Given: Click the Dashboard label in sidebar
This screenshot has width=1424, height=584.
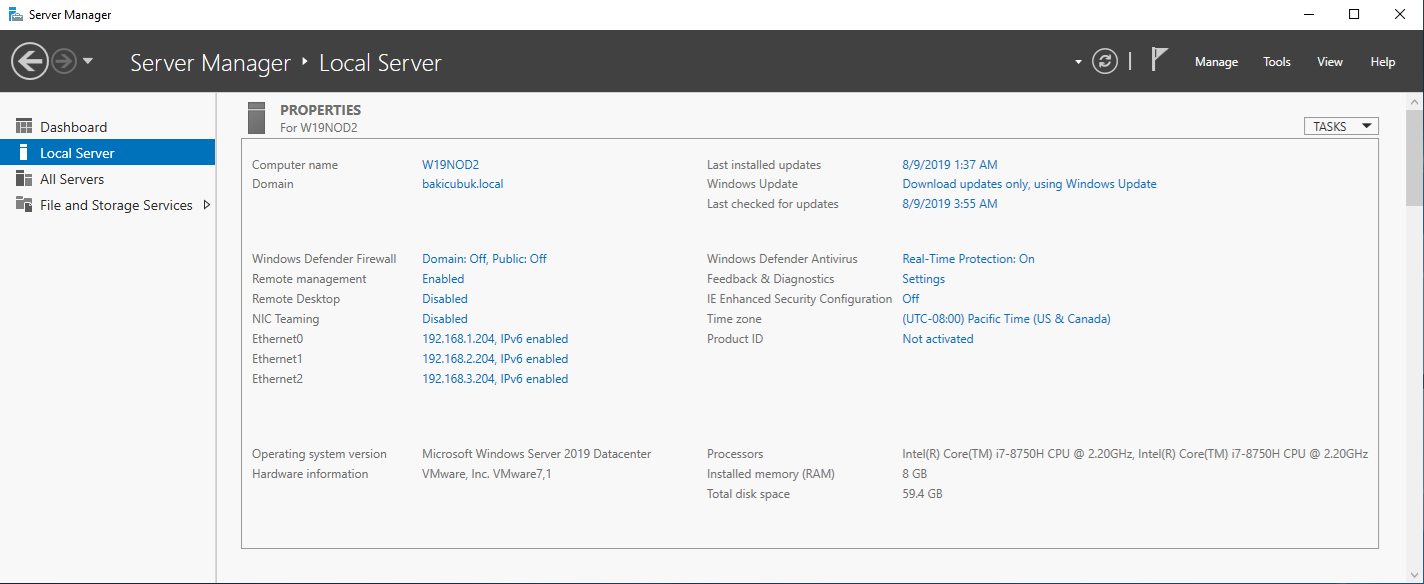Looking at the screenshot, I should pos(73,127).
